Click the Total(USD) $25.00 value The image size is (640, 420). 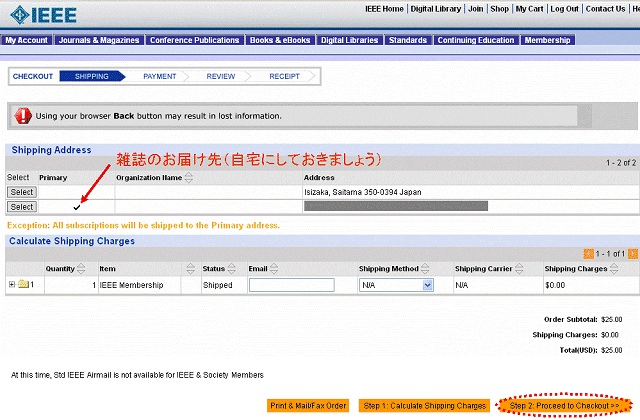click(611, 350)
